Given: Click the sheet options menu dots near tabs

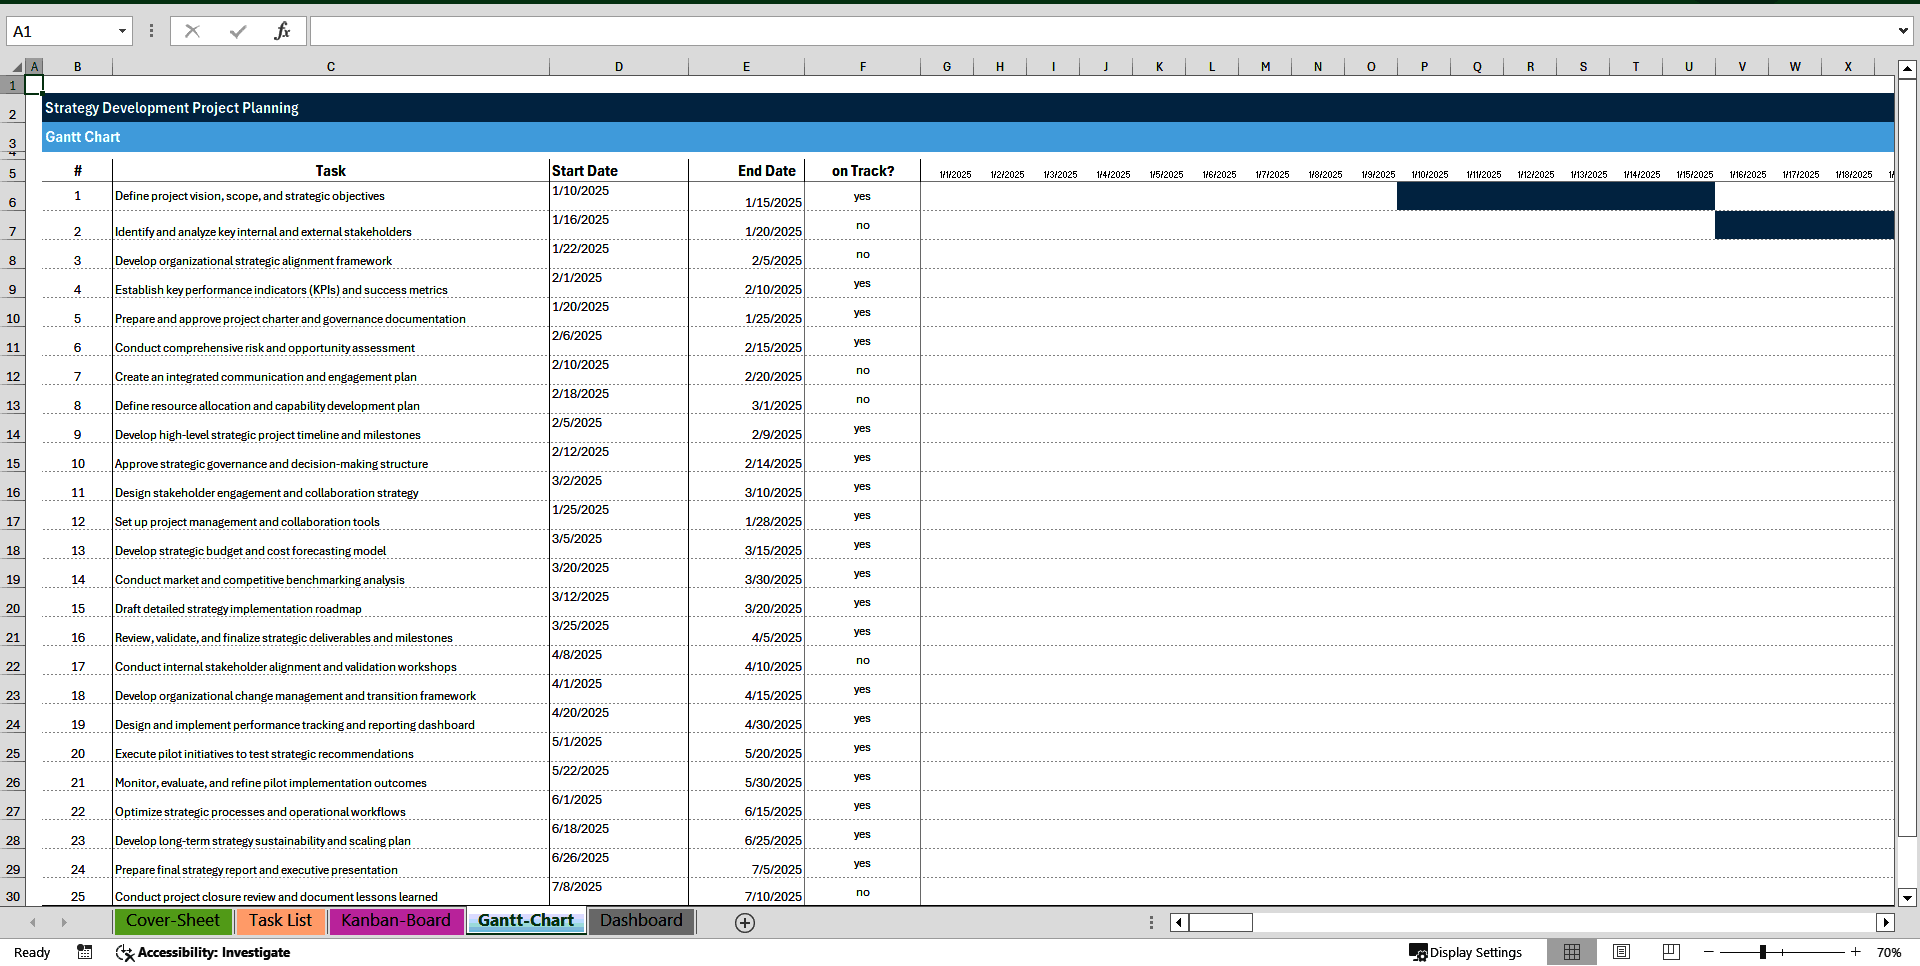Looking at the screenshot, I should [1151, 922].
